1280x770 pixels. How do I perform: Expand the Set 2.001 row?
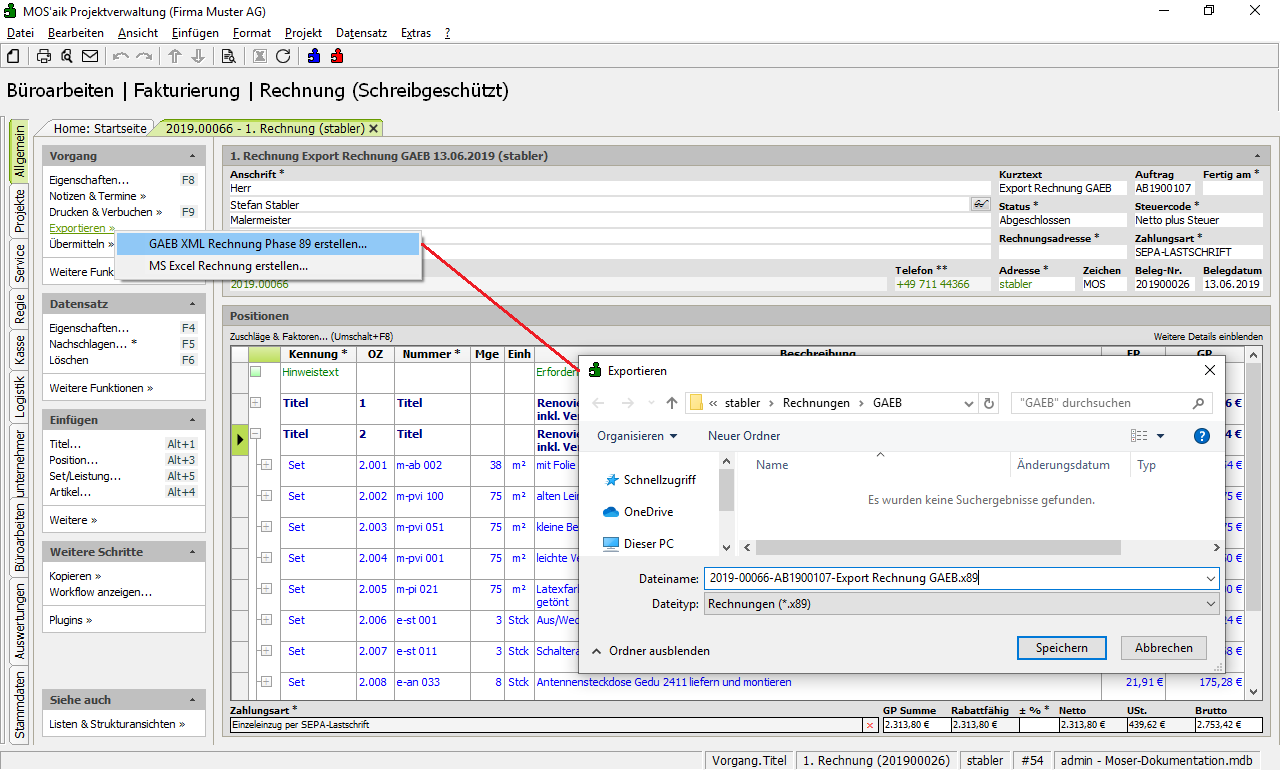266,465
